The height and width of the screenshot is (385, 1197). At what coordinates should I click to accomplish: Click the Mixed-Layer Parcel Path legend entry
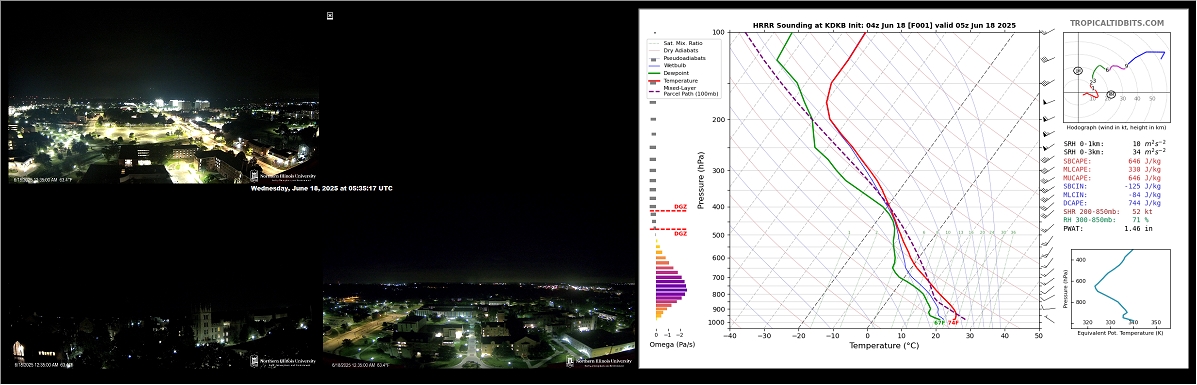(x=683, y=90)
